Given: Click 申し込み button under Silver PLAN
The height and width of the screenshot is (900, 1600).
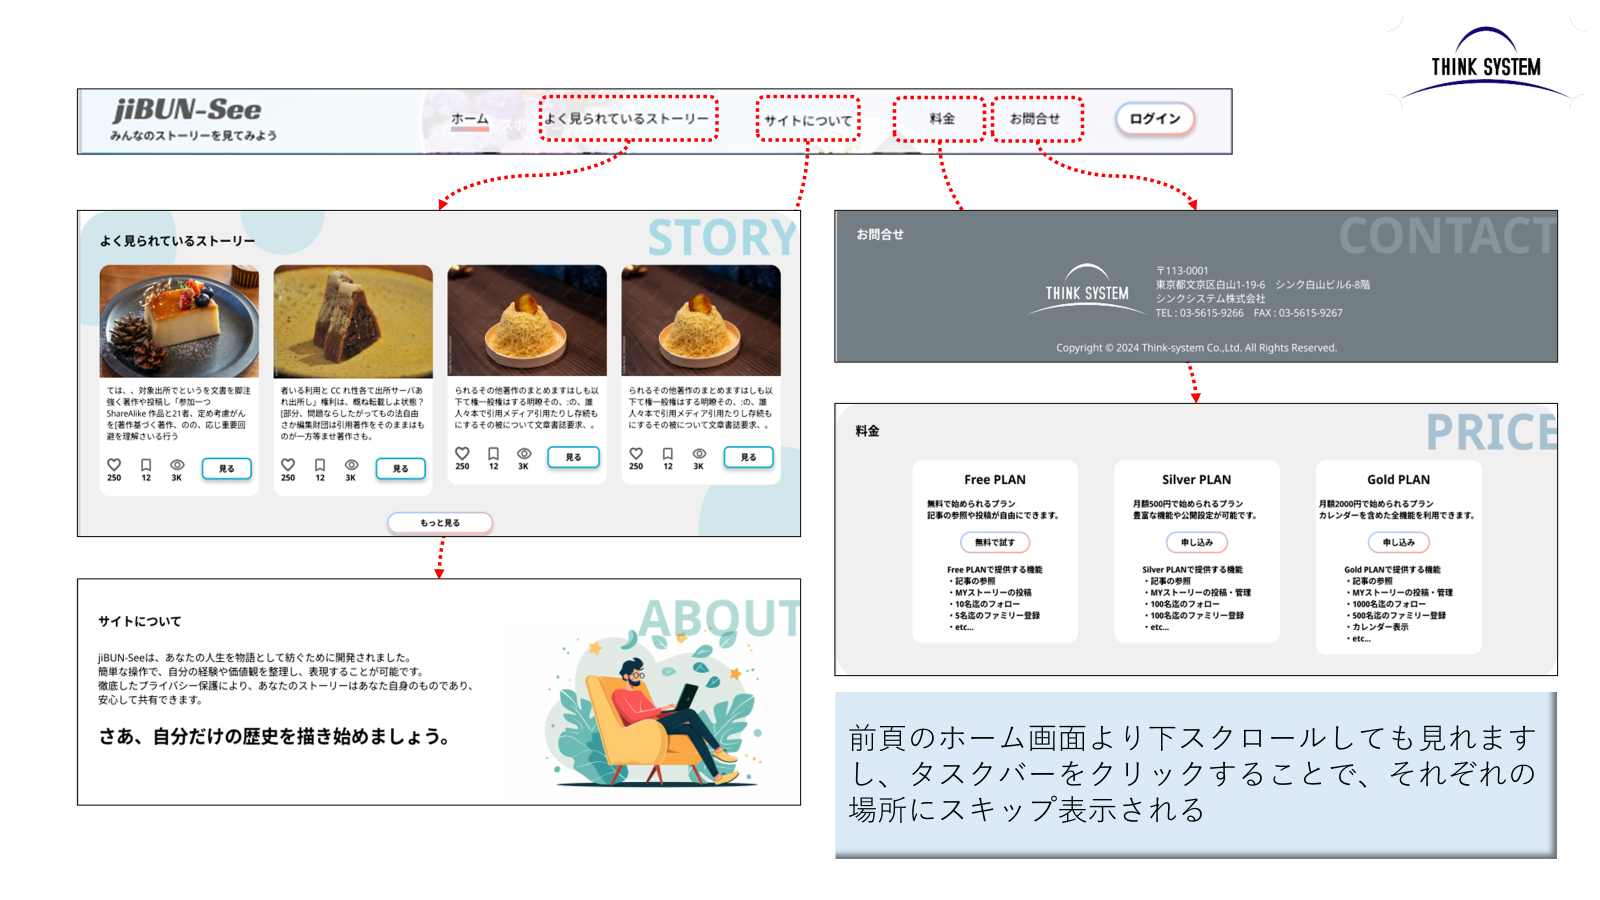Looking at the screenshot, I should [x=1196, y=542].
